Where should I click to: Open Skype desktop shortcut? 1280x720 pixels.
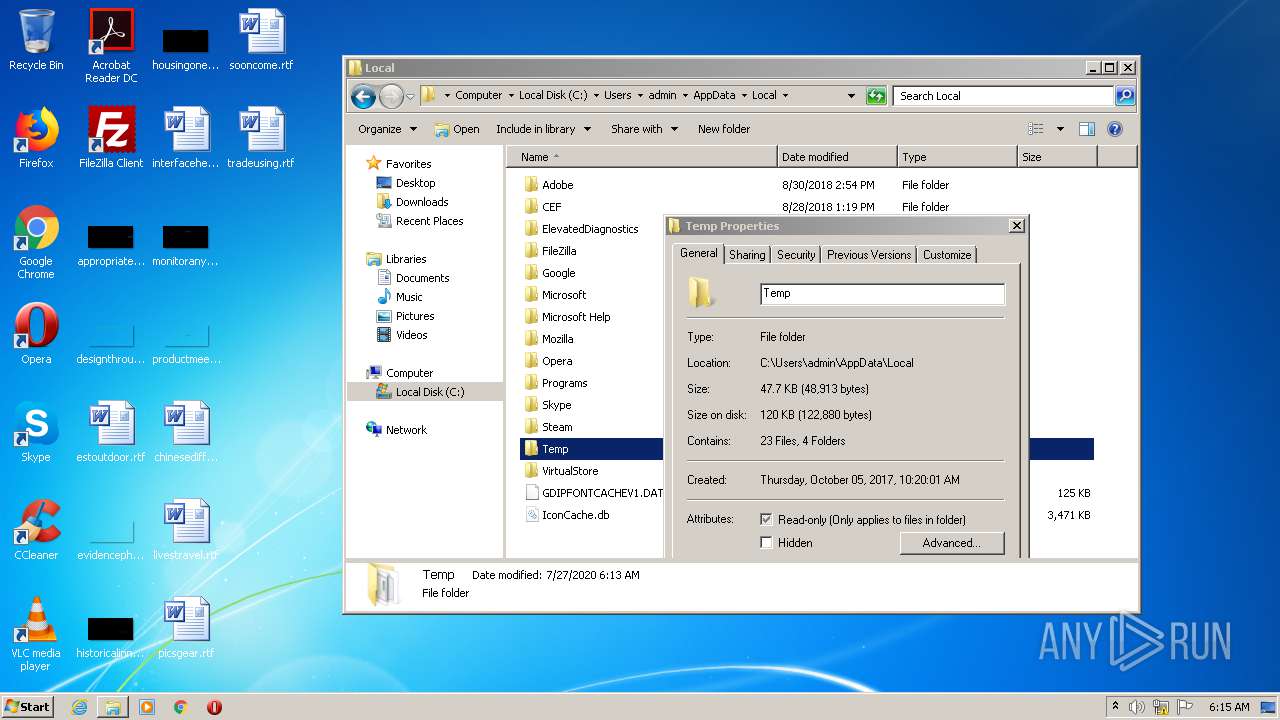(36, 432)
